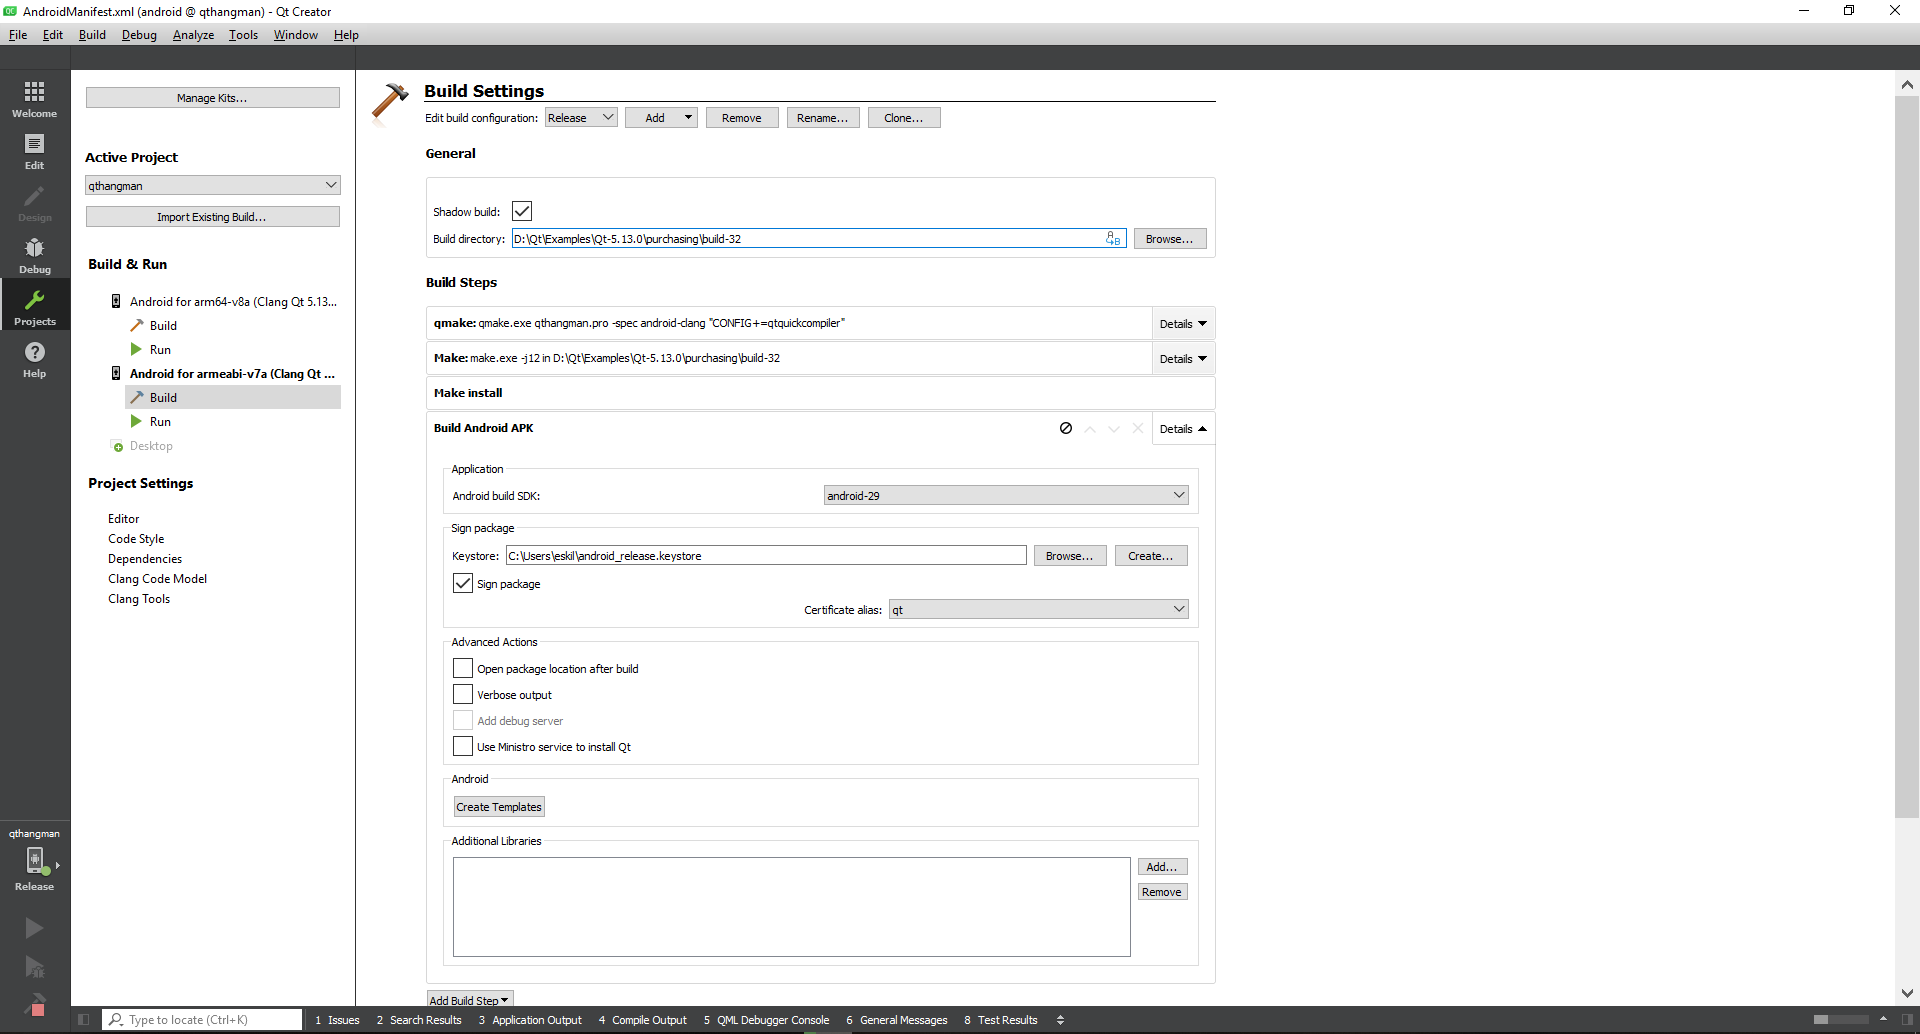Open the Compile Output pane

pos(643,1020)
